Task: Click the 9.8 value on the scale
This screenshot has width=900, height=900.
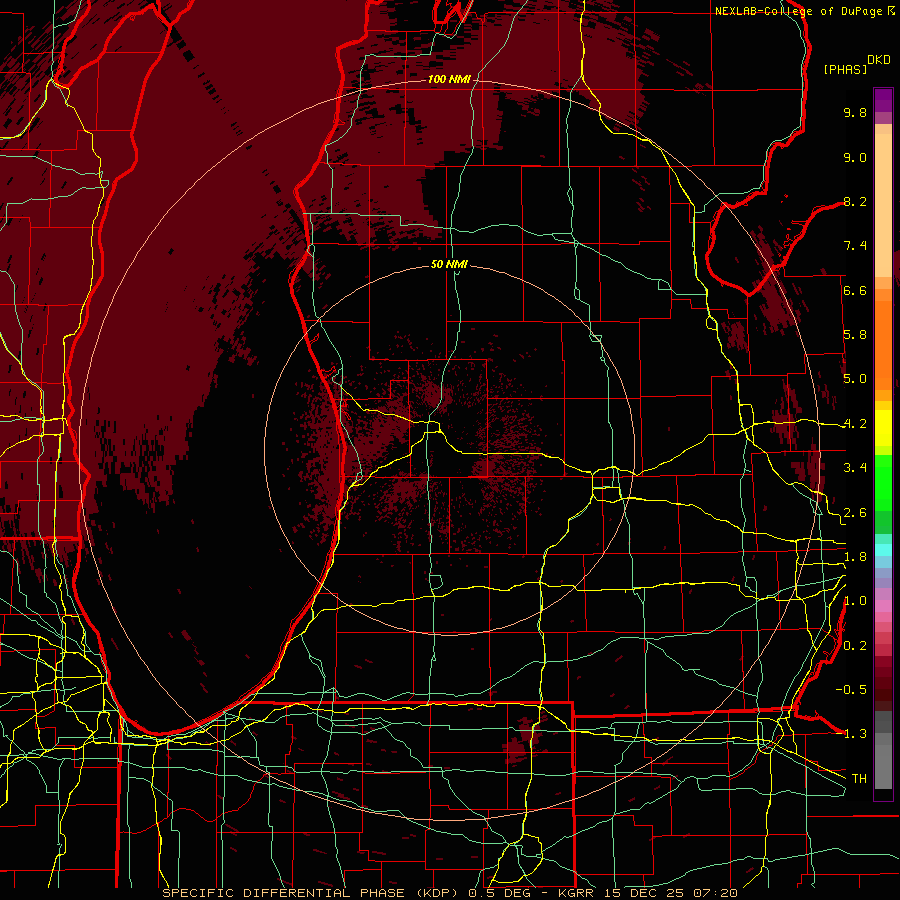Action: 855,112
